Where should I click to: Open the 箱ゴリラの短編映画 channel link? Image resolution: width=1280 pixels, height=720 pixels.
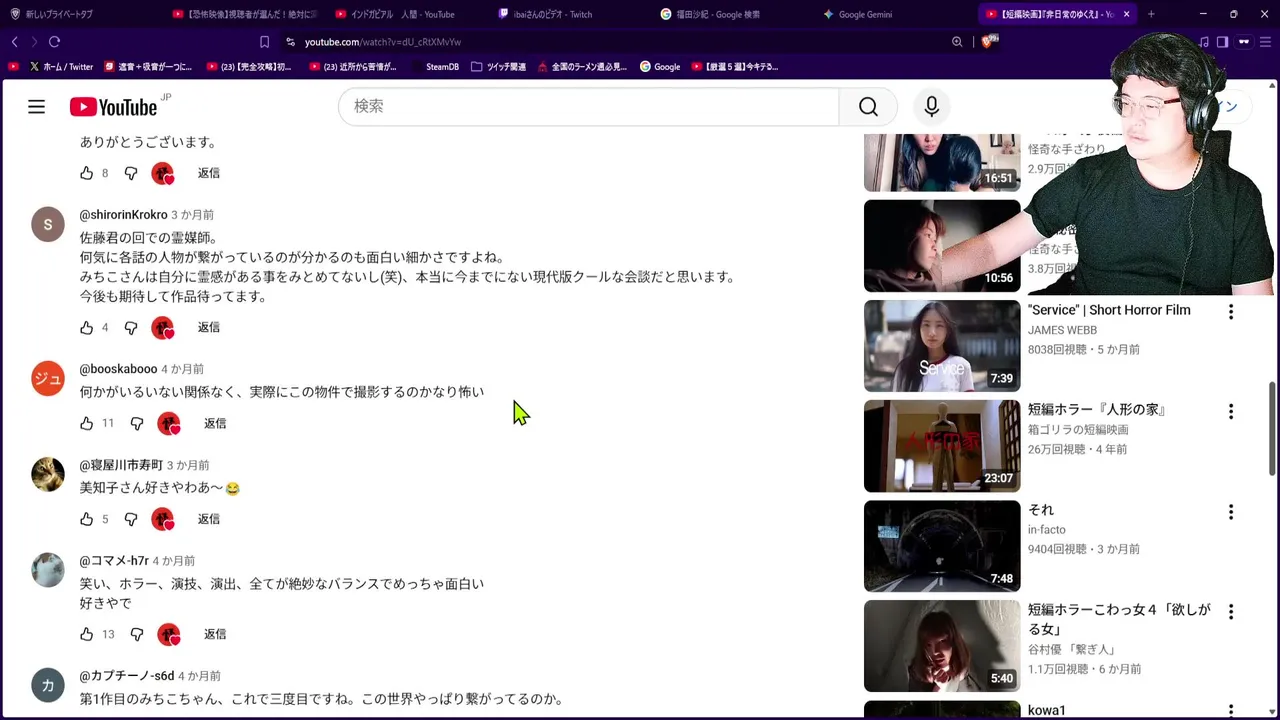(1078, 430)
